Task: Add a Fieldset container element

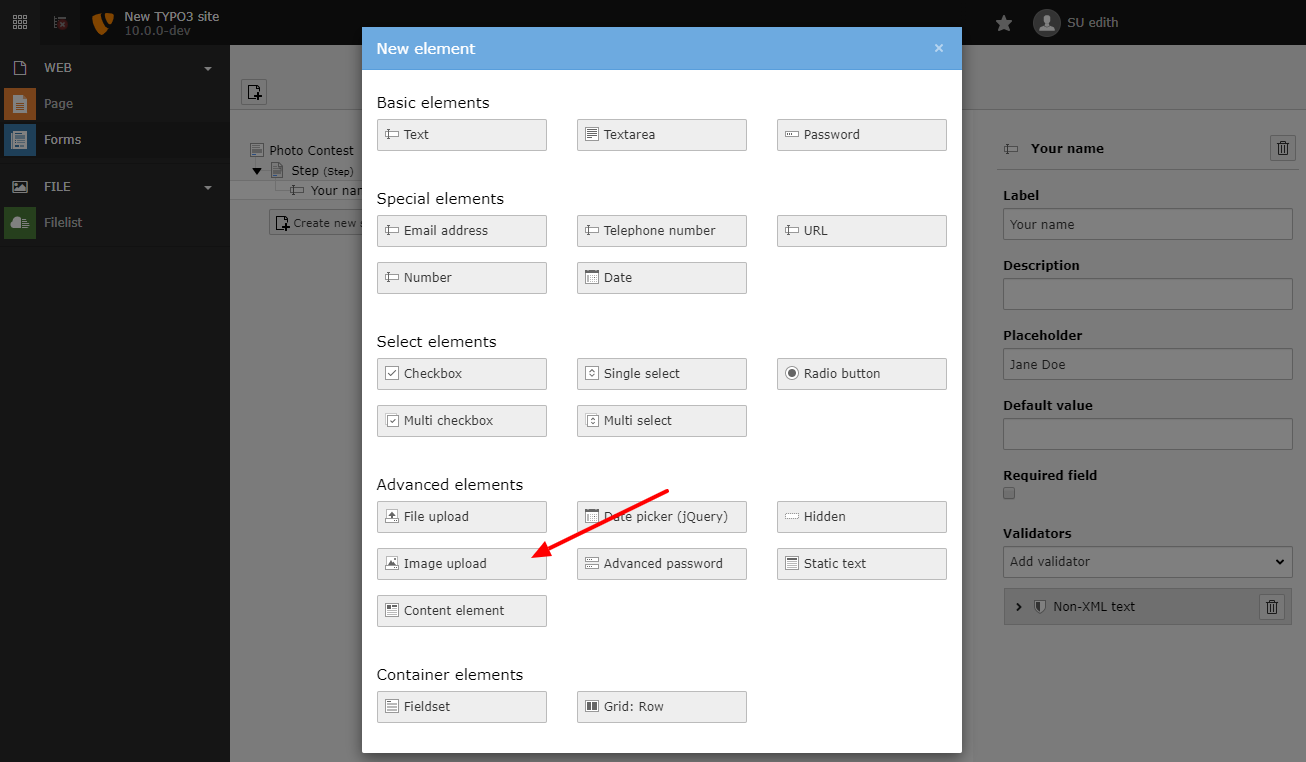Action: tap(461, 707)
